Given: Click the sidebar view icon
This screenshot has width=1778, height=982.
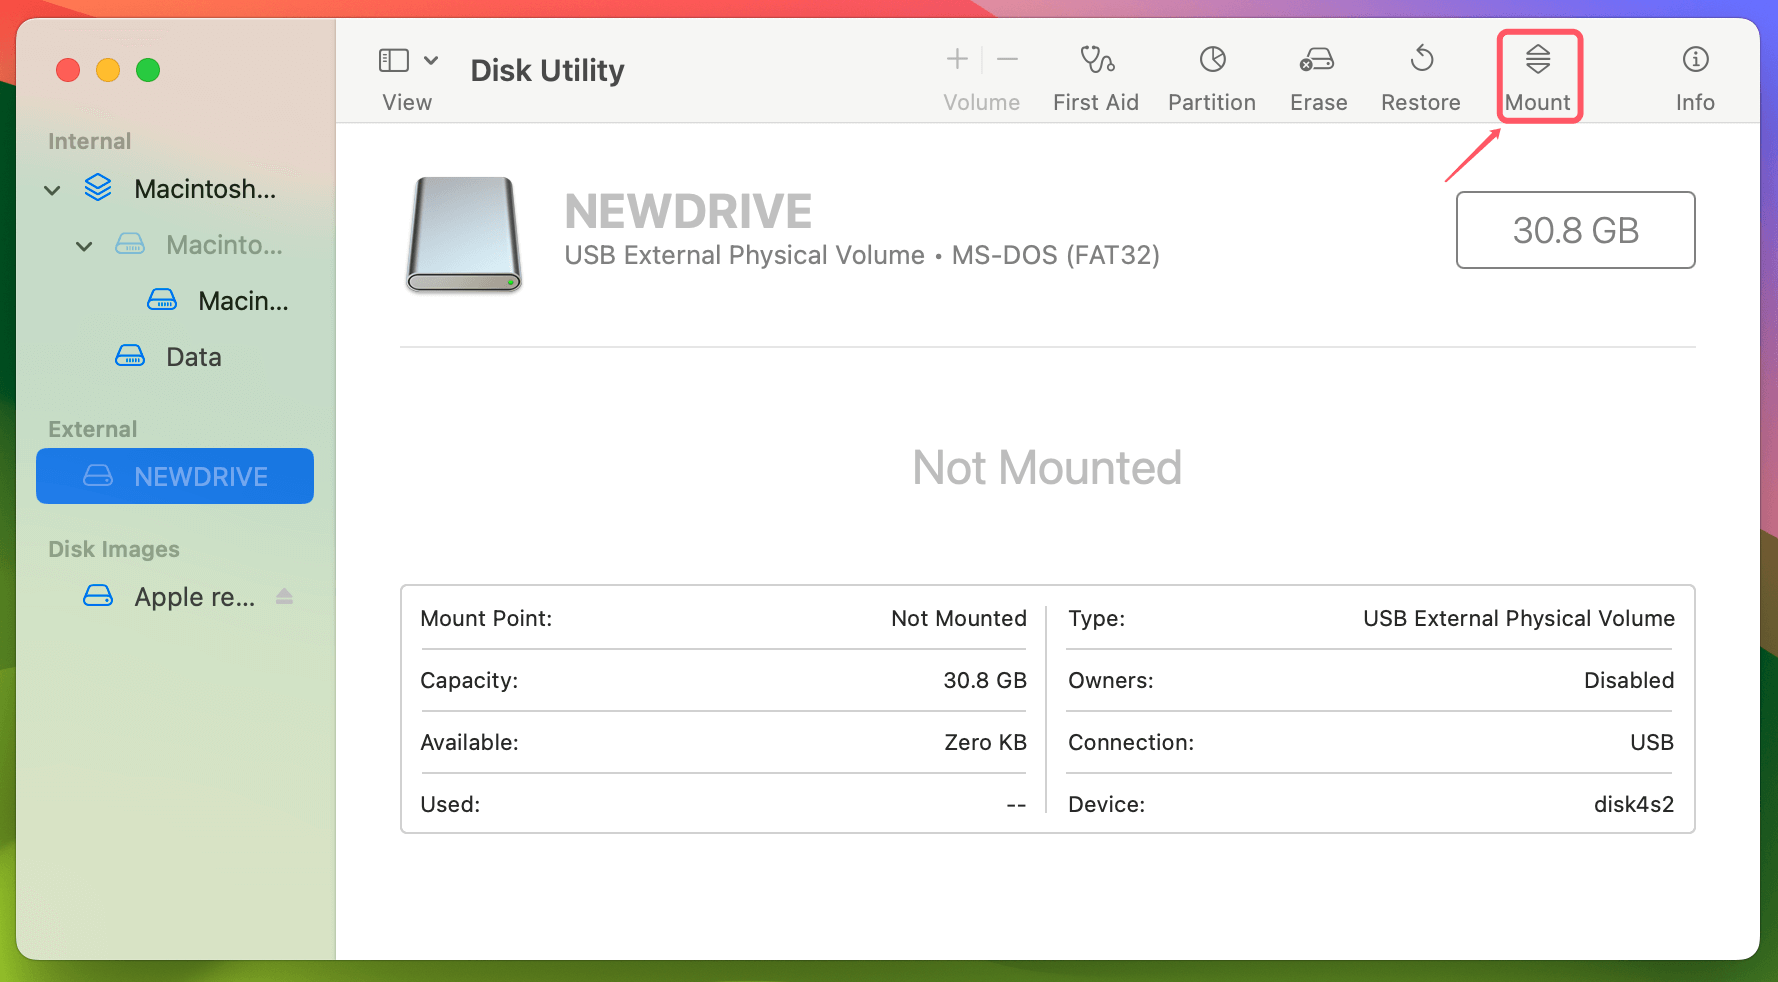Looking at the screenshot, I should [393, 59].
